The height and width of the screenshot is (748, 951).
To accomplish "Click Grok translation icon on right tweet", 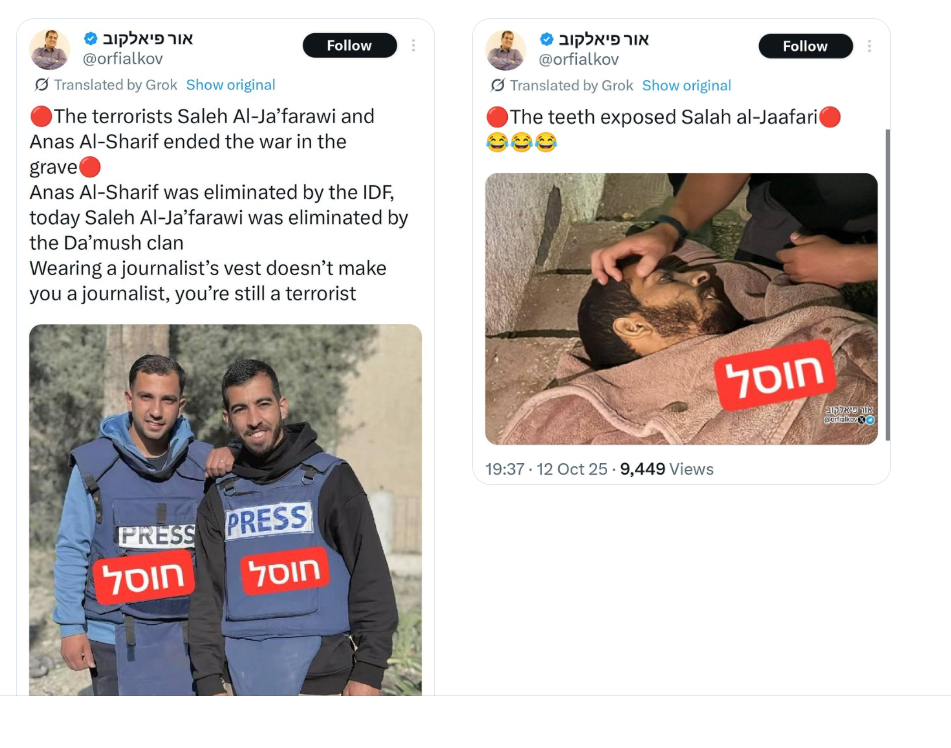I will pos(497,85).
